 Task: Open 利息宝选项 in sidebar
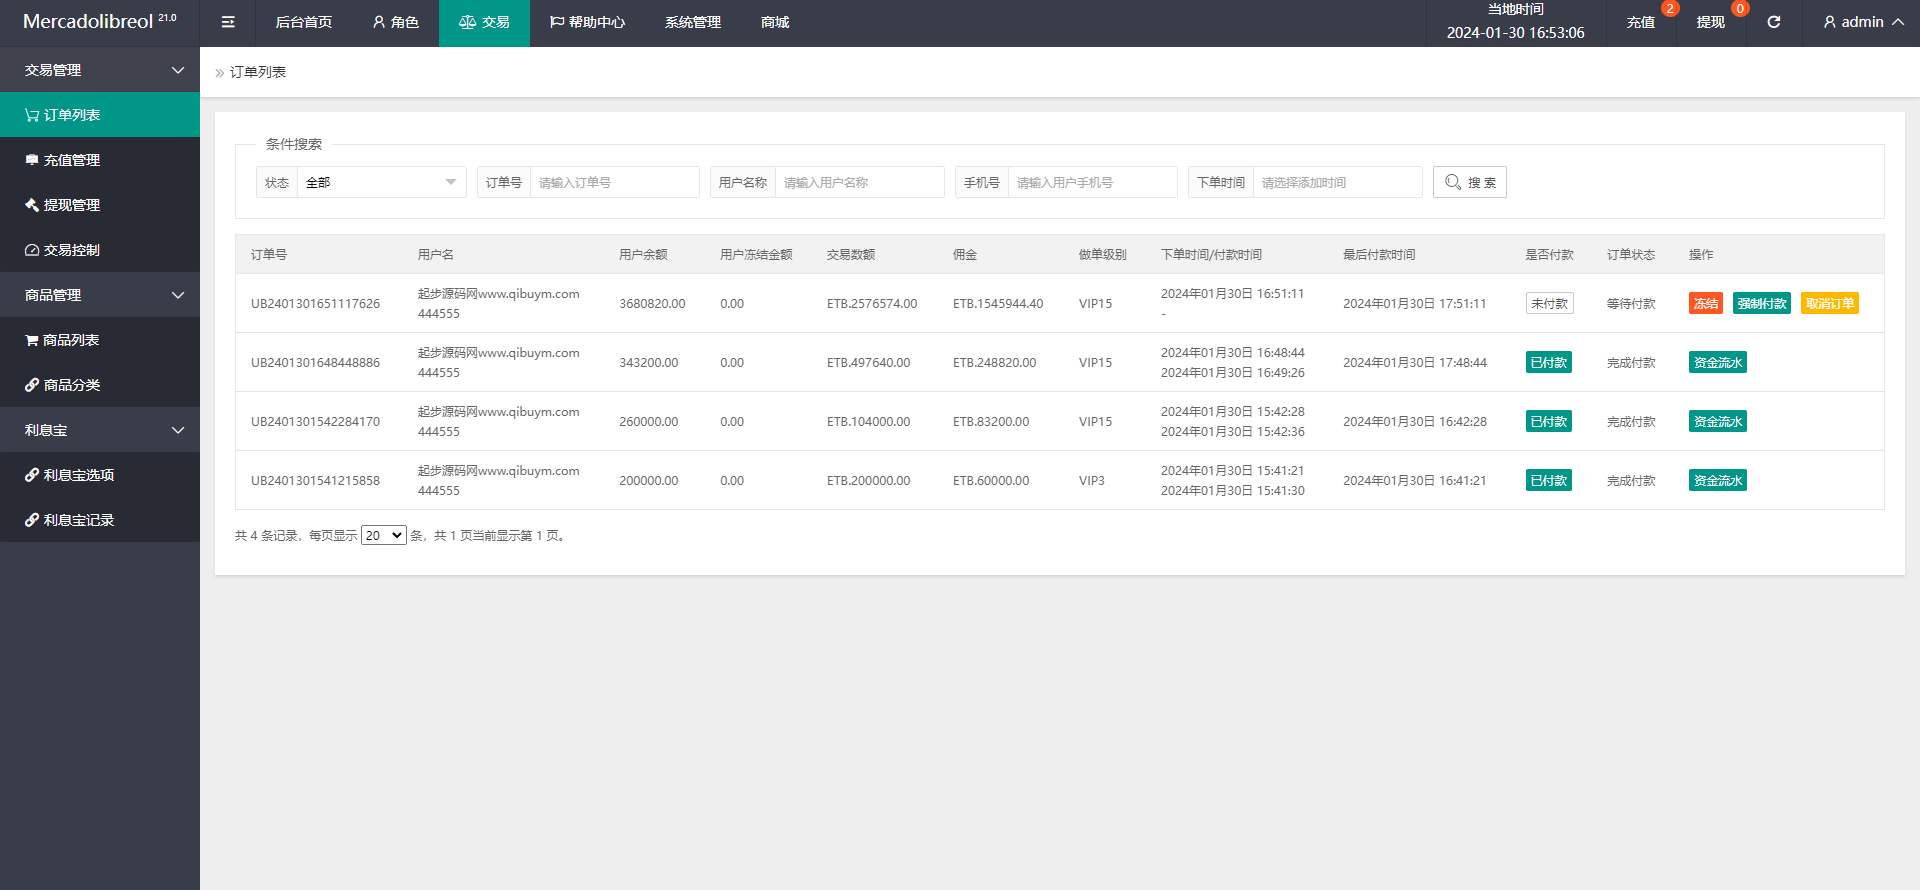100,475
